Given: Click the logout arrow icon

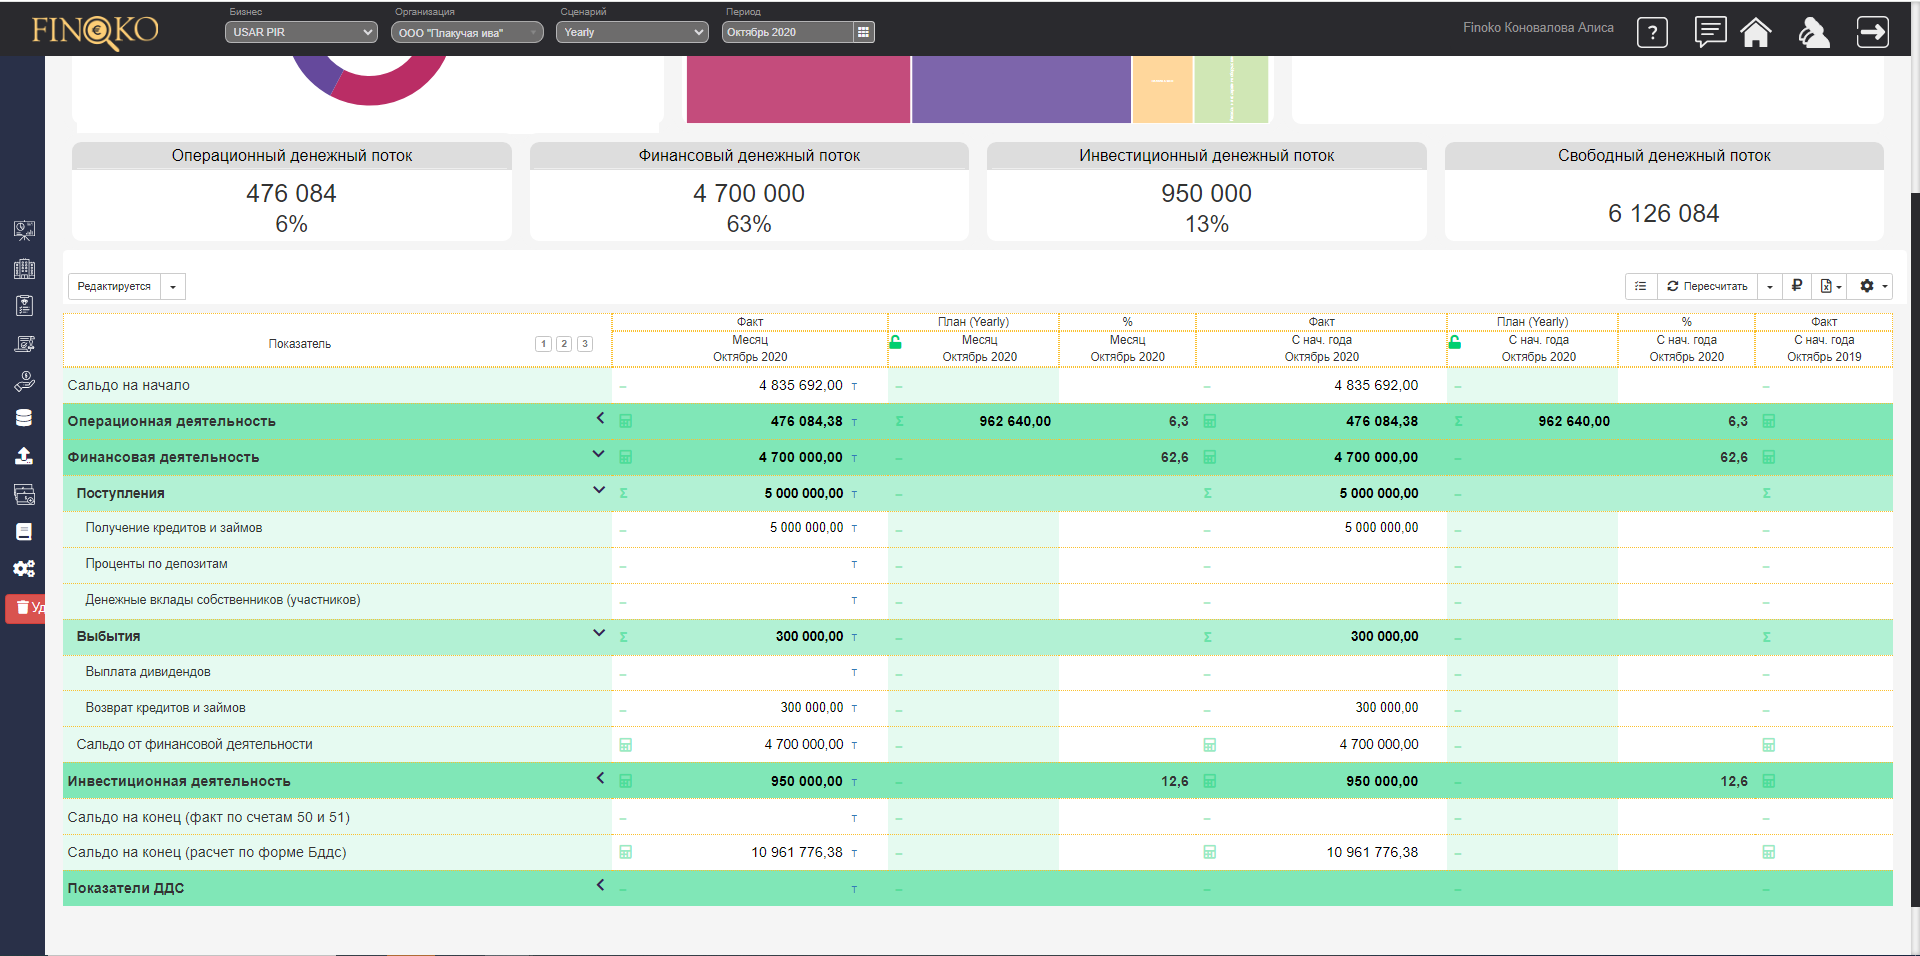Looking at the screenshot, I should [1872, 32].
